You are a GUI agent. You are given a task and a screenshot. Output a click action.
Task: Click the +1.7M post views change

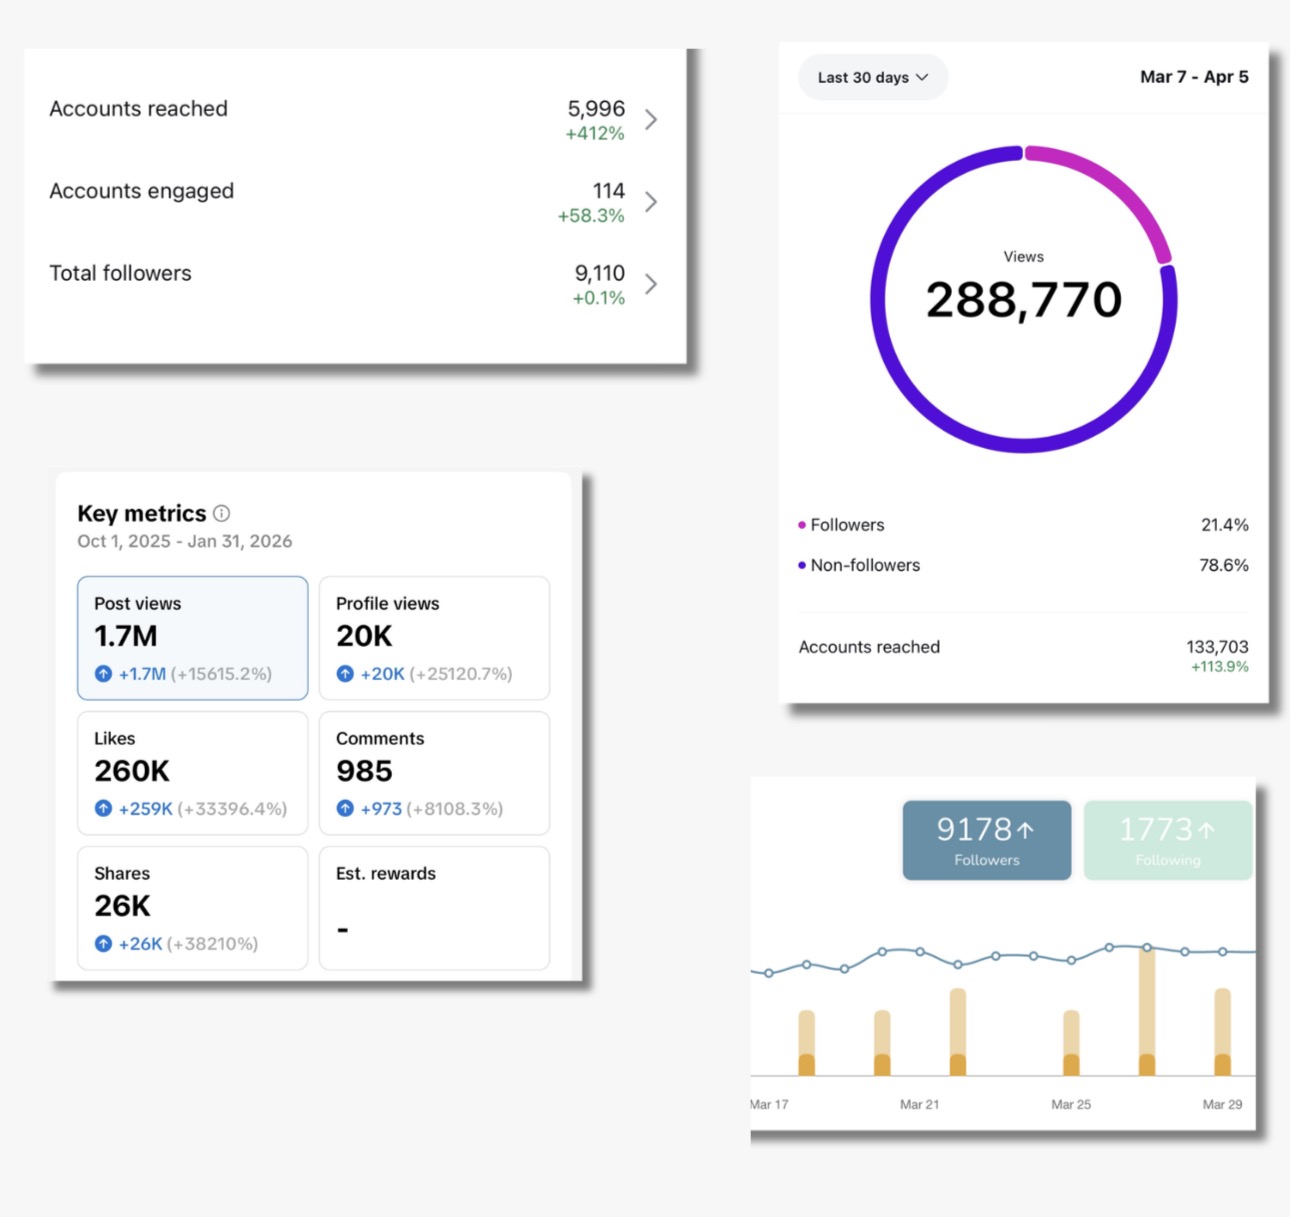click(142, 674)
